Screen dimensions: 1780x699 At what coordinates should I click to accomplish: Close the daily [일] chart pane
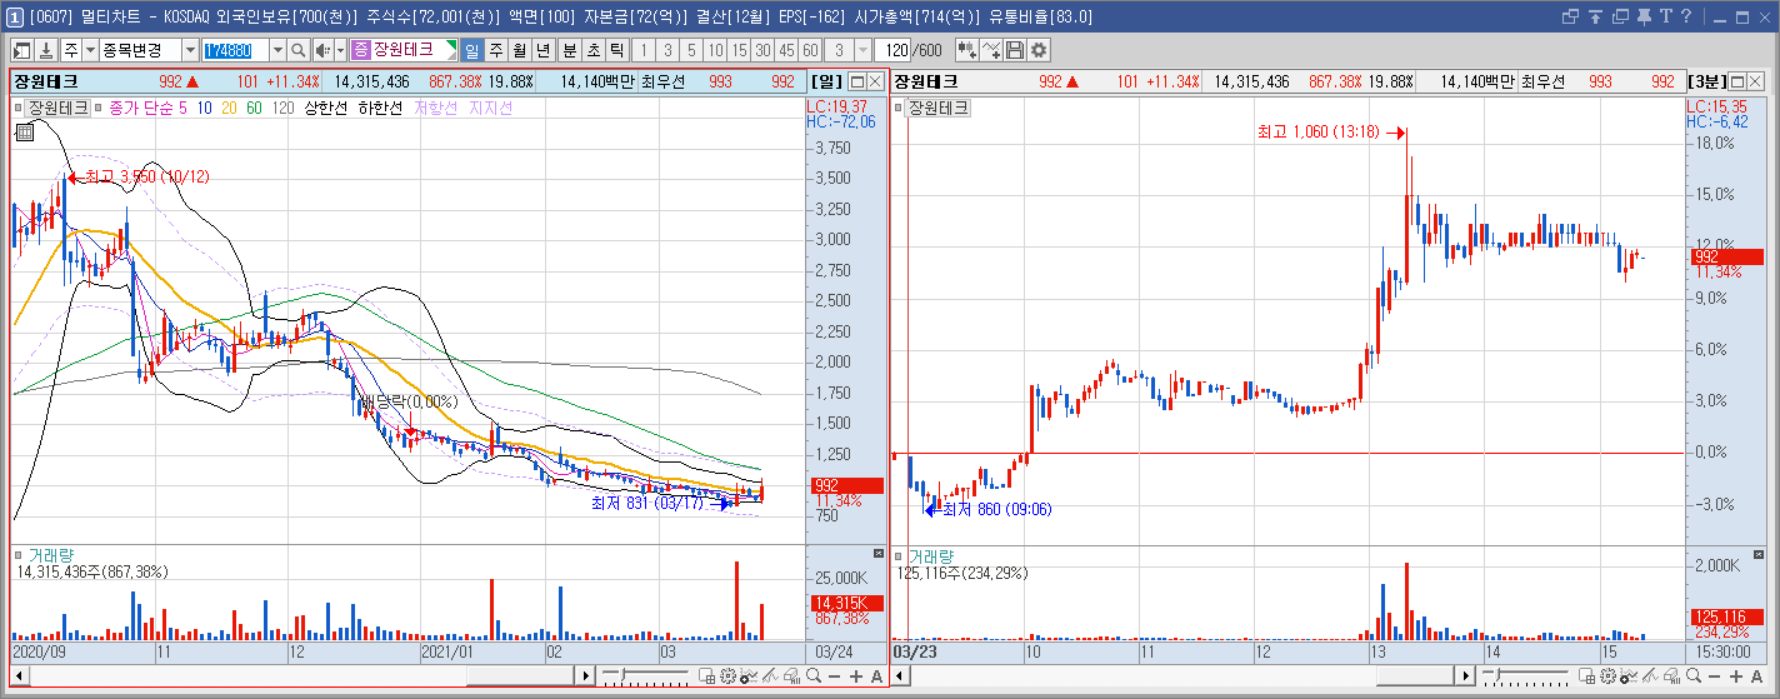click(876, 81)
